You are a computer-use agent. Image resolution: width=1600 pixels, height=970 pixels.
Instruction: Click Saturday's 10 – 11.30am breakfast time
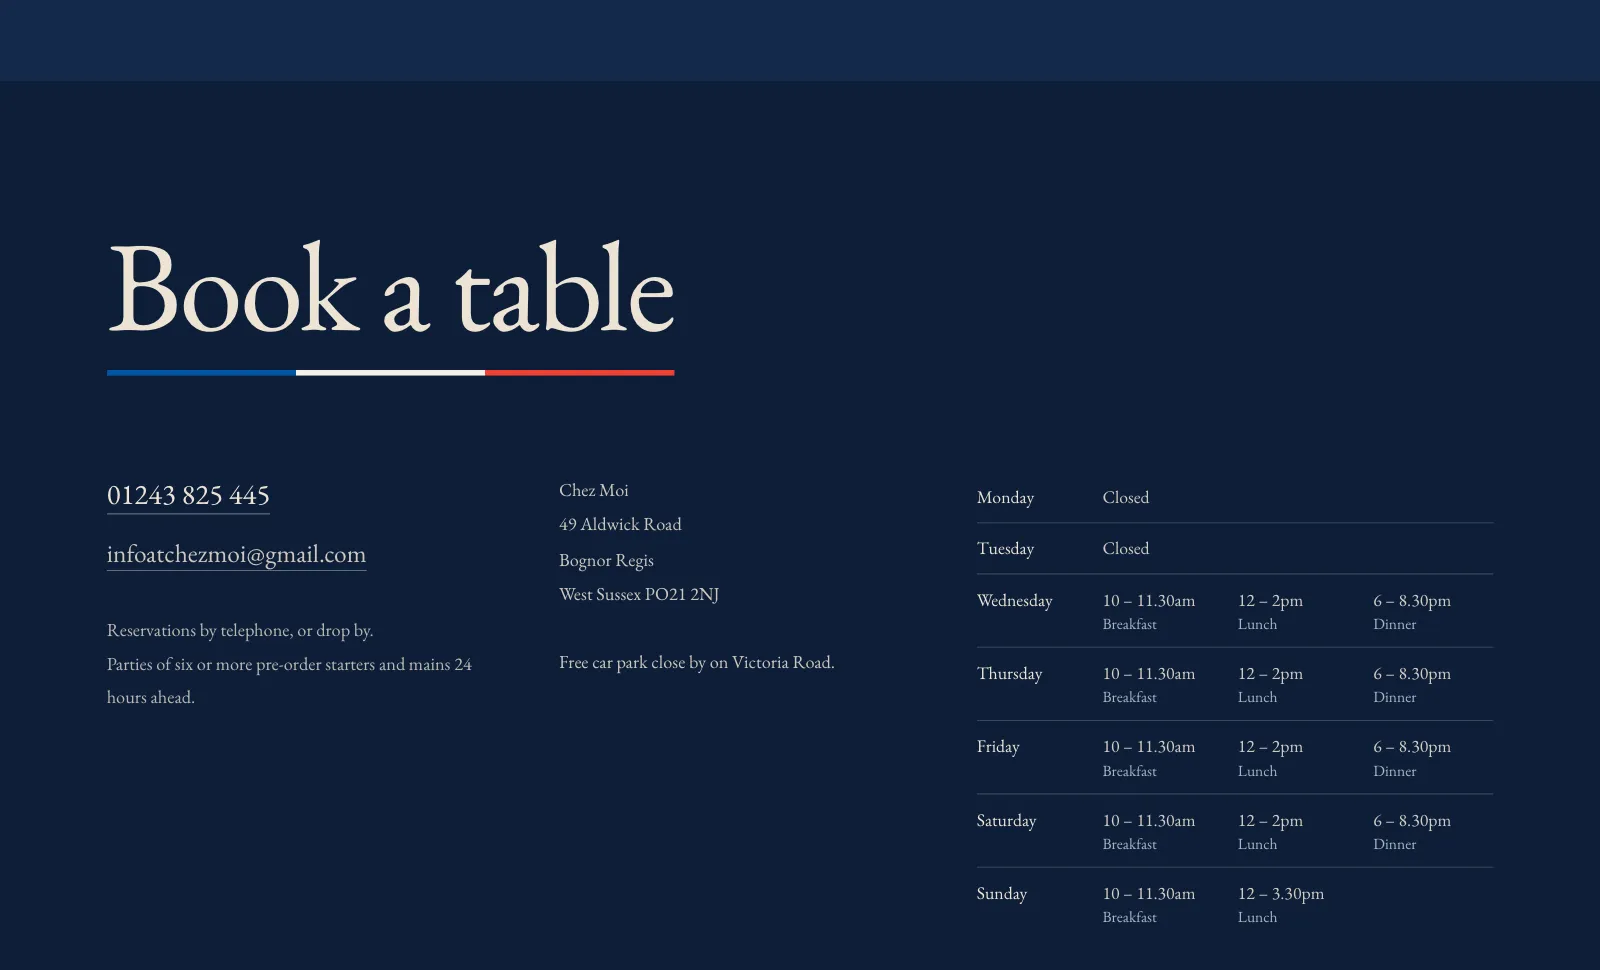(x=1149, y=820)
